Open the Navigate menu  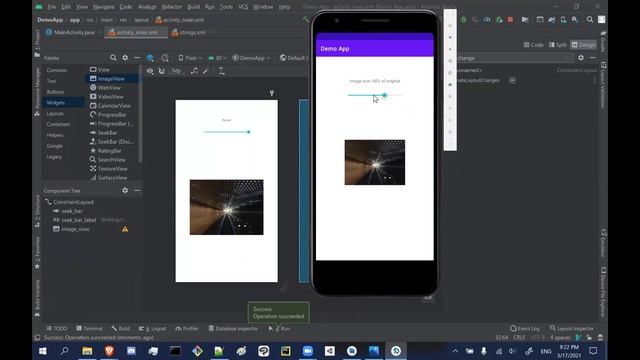(103, 7)
